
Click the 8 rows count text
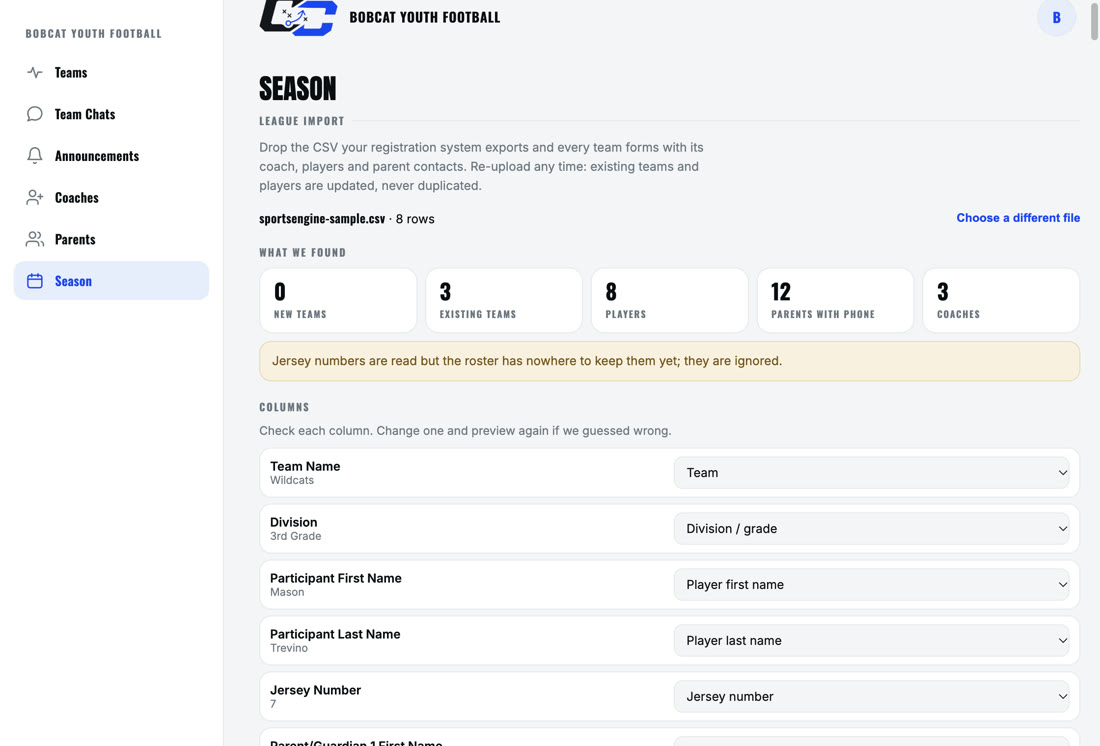pos(415,219)
